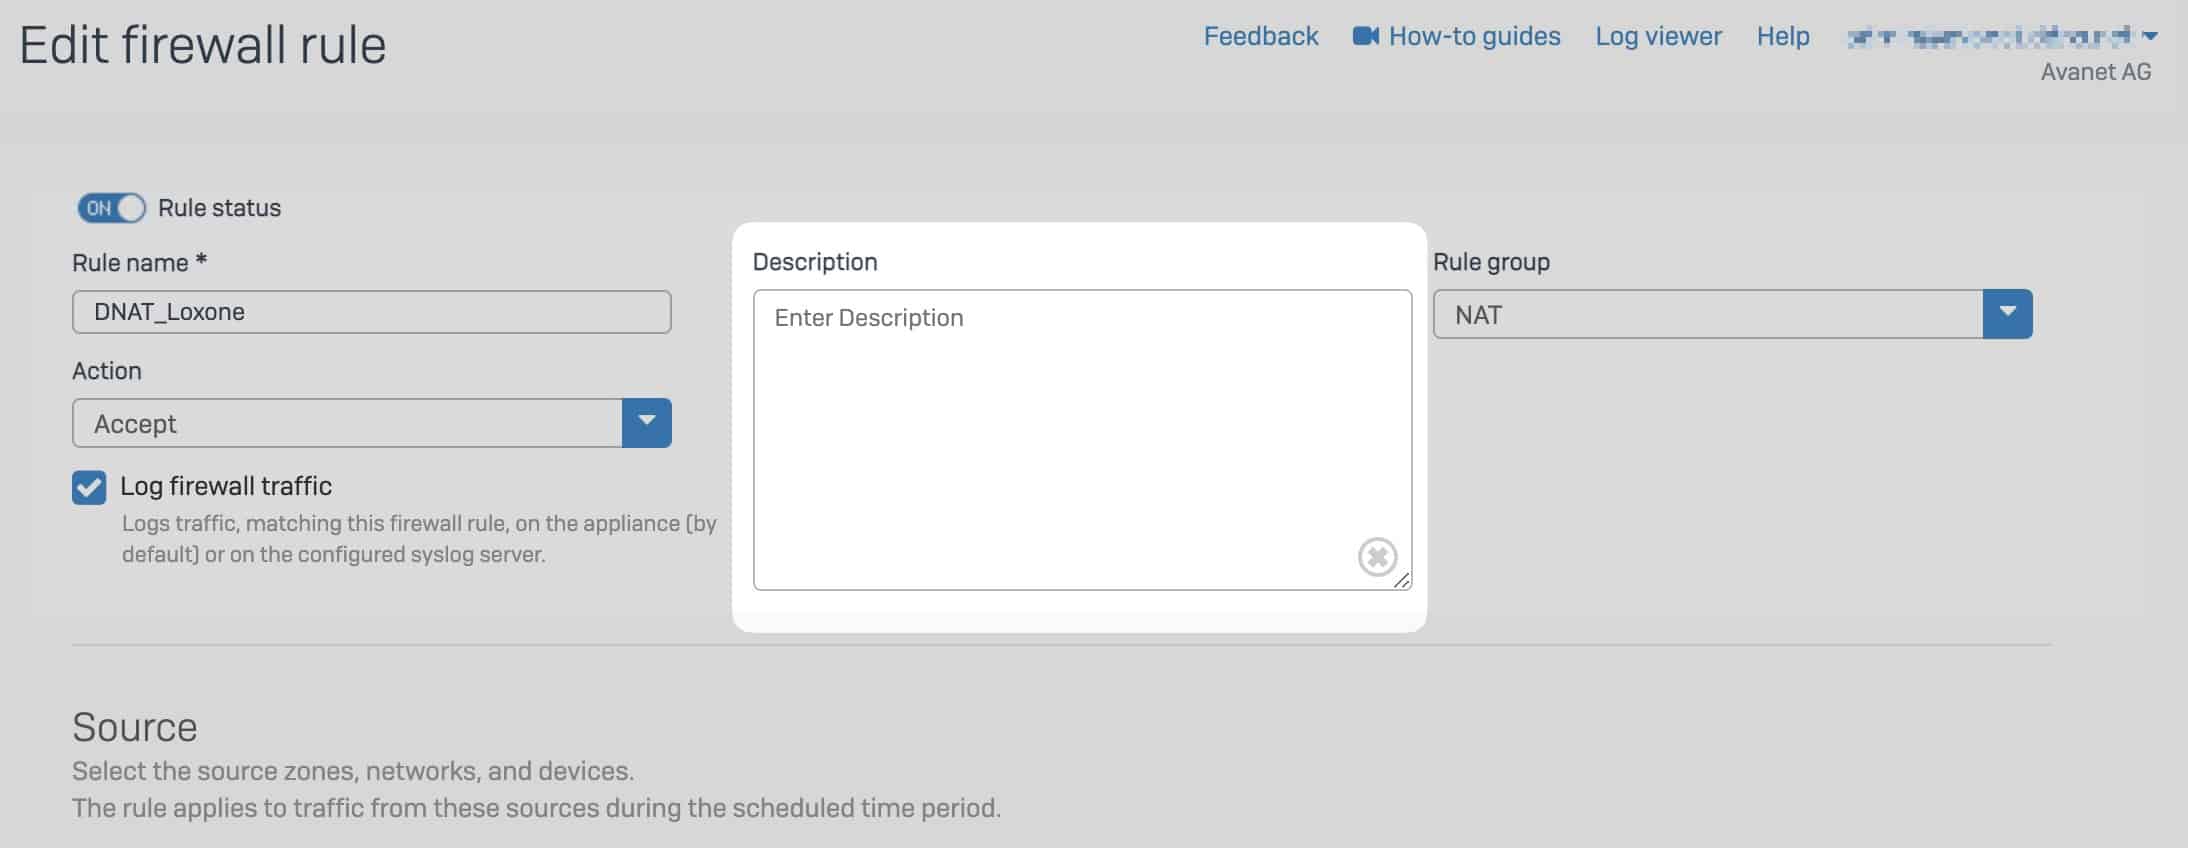Open the How-to guides text link
The width and height of the screenshot is (2188, 848).
click(x=1474, y=36)
